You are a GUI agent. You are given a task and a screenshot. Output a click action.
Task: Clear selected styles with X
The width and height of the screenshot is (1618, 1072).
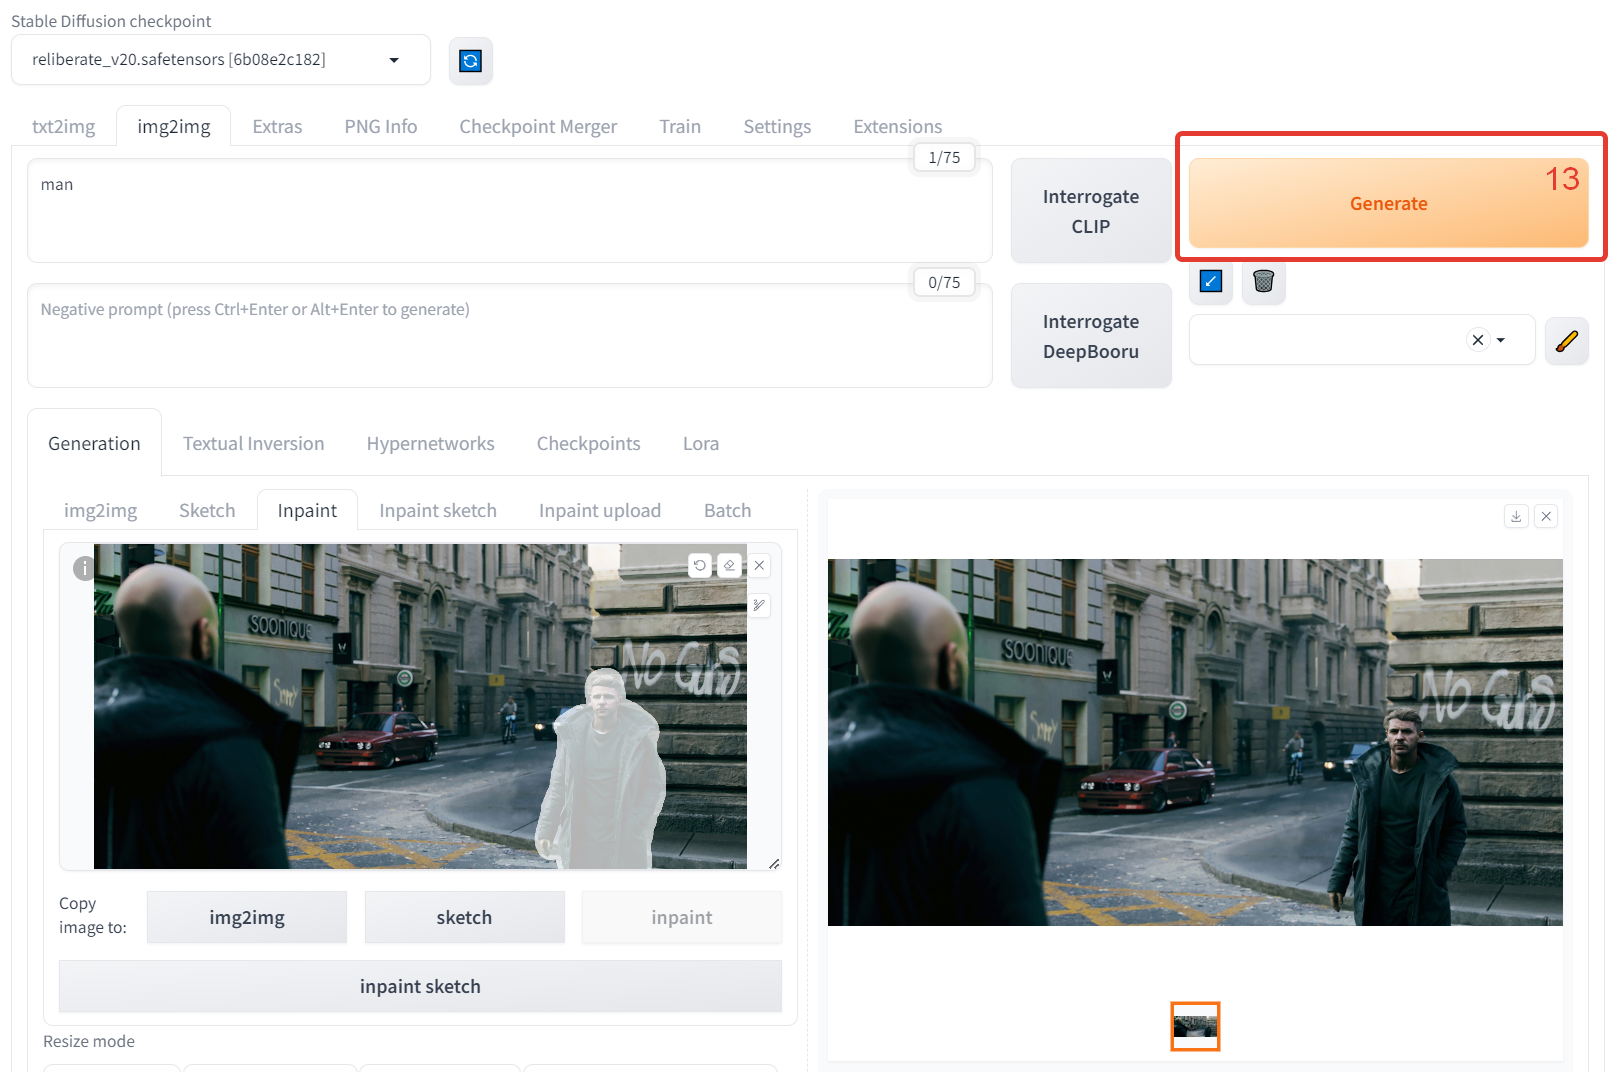pos(1478,340)
